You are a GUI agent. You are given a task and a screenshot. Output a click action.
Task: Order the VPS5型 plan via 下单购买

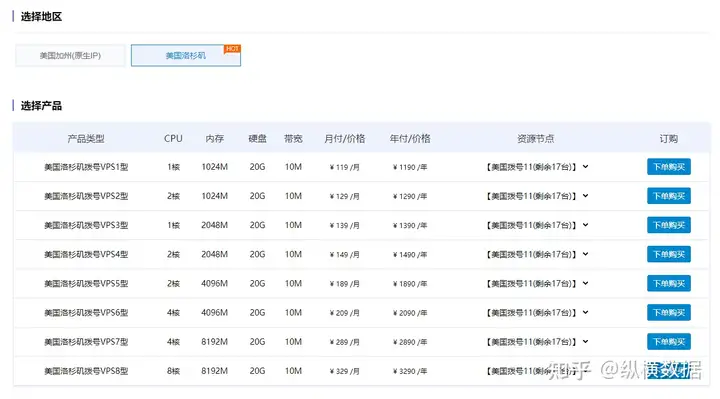tap(669, 283)
